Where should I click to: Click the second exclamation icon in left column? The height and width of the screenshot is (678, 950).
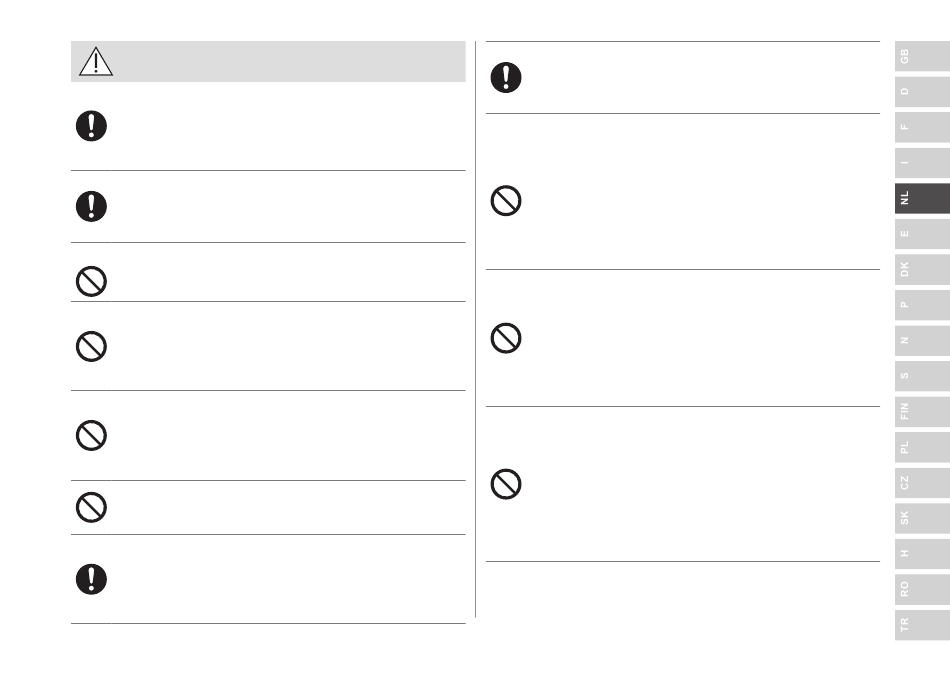tap(91, 206)
